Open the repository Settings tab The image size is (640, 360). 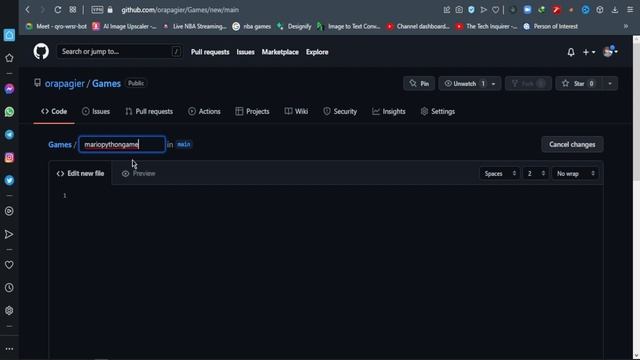click(x=438, y=111)
